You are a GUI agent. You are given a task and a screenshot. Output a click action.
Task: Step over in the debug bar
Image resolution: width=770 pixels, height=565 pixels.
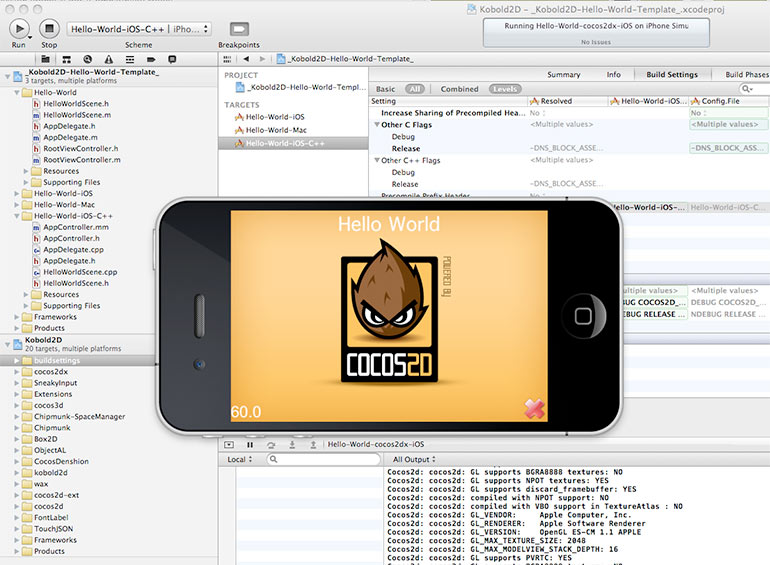[x=271, y=445]
